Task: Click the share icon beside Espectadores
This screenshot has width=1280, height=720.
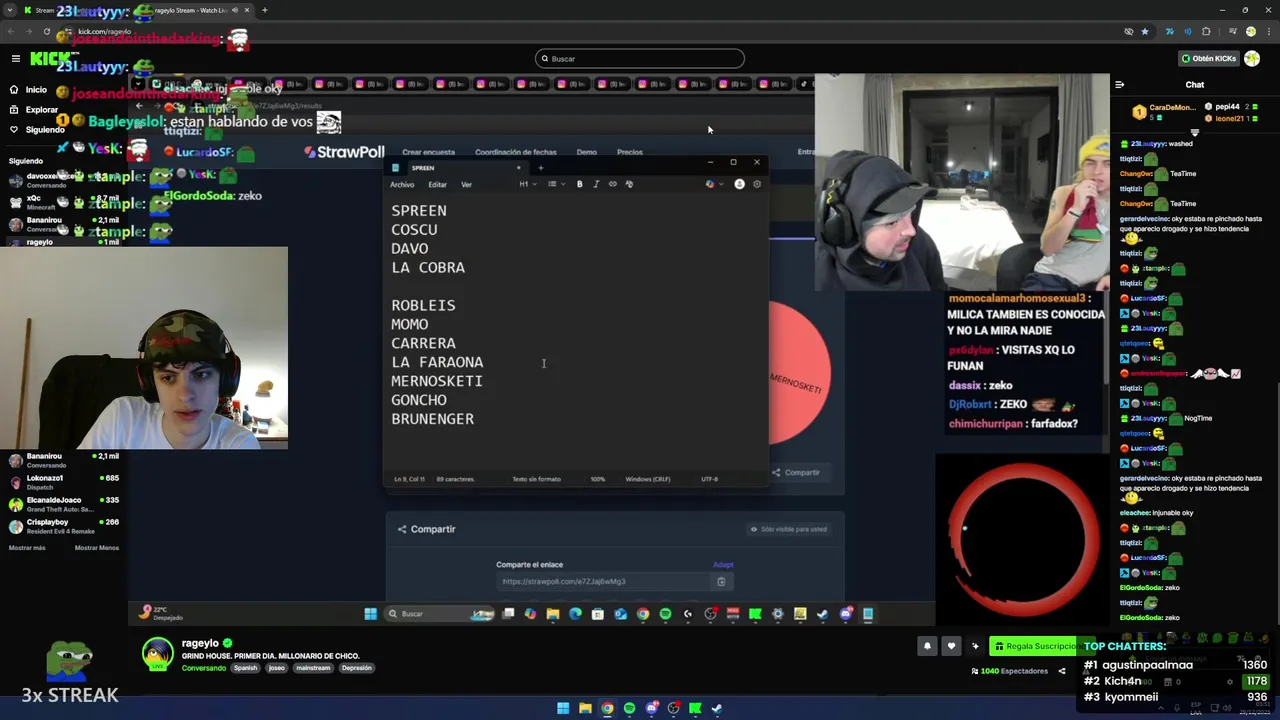Action: point(1062,671)
